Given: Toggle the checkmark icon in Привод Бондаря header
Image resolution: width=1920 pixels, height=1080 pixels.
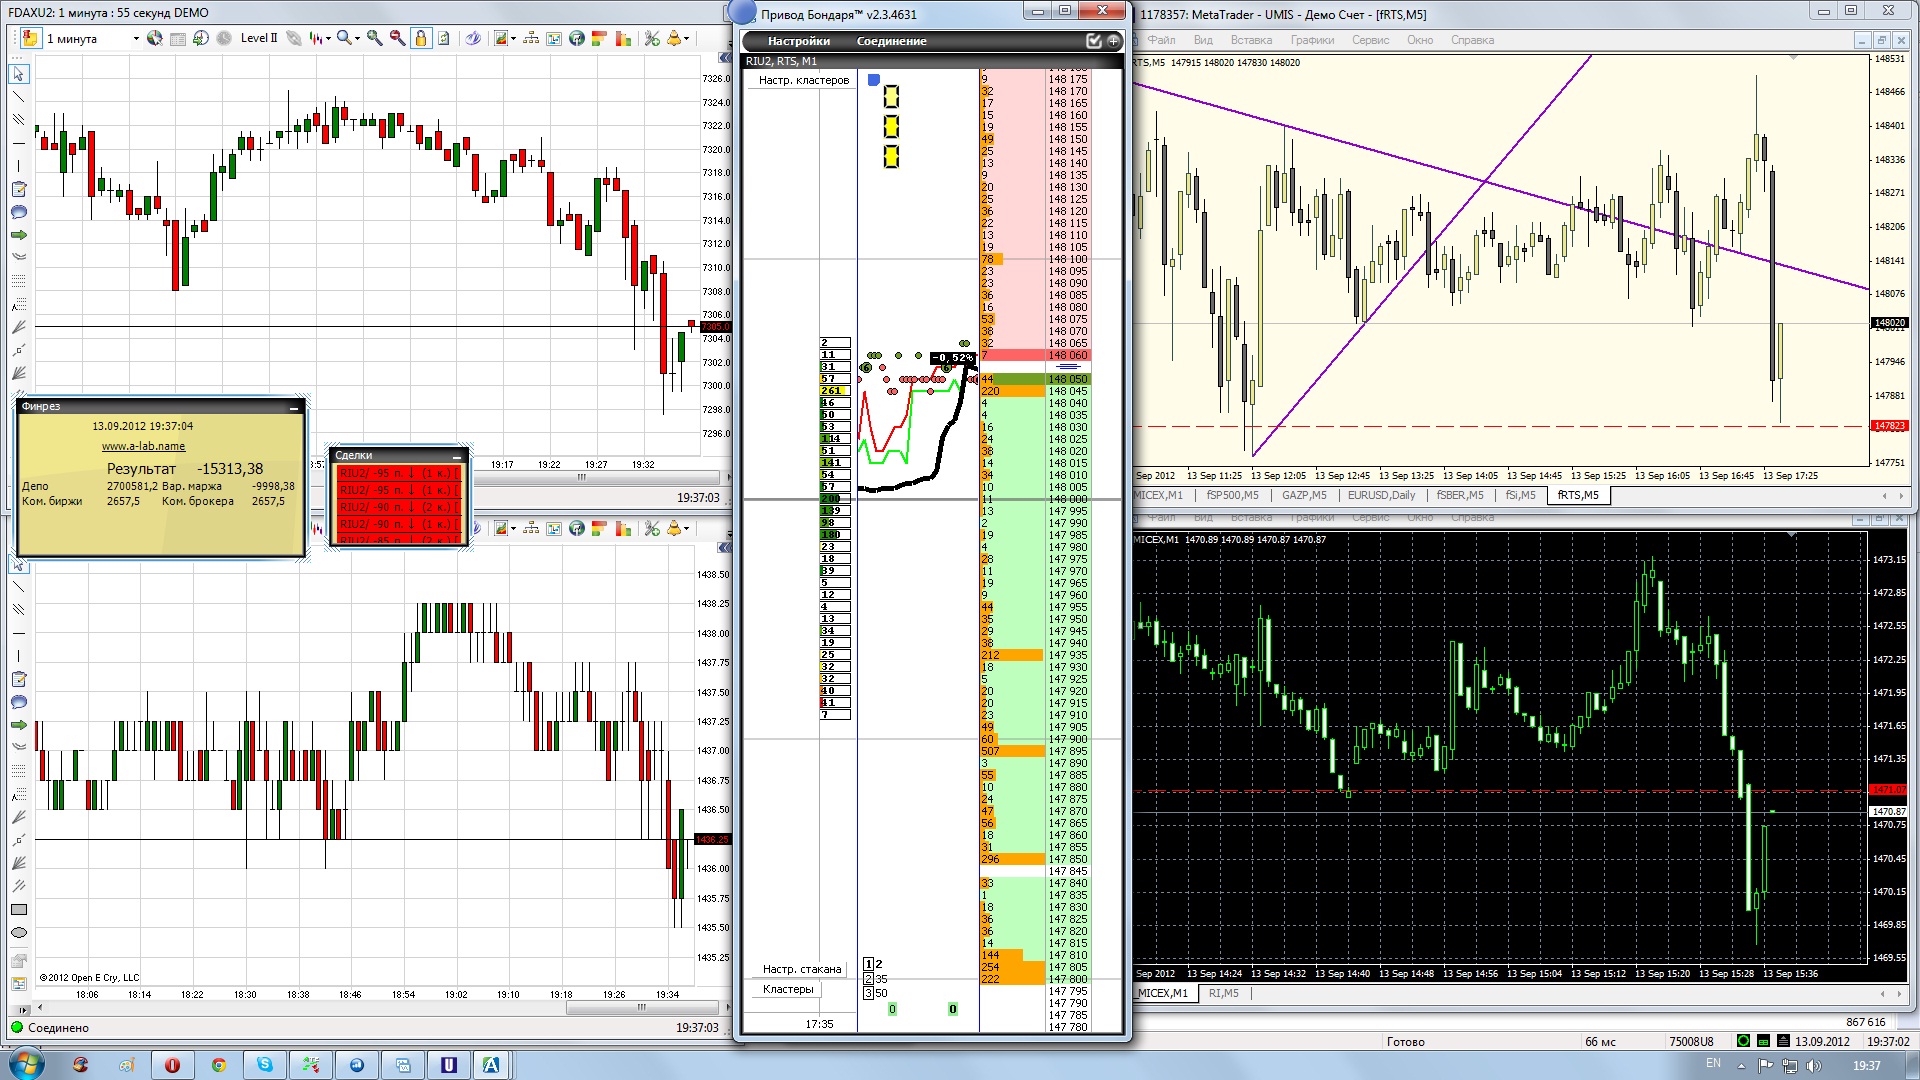Looking at the screenshot, I should [1094, 41].
